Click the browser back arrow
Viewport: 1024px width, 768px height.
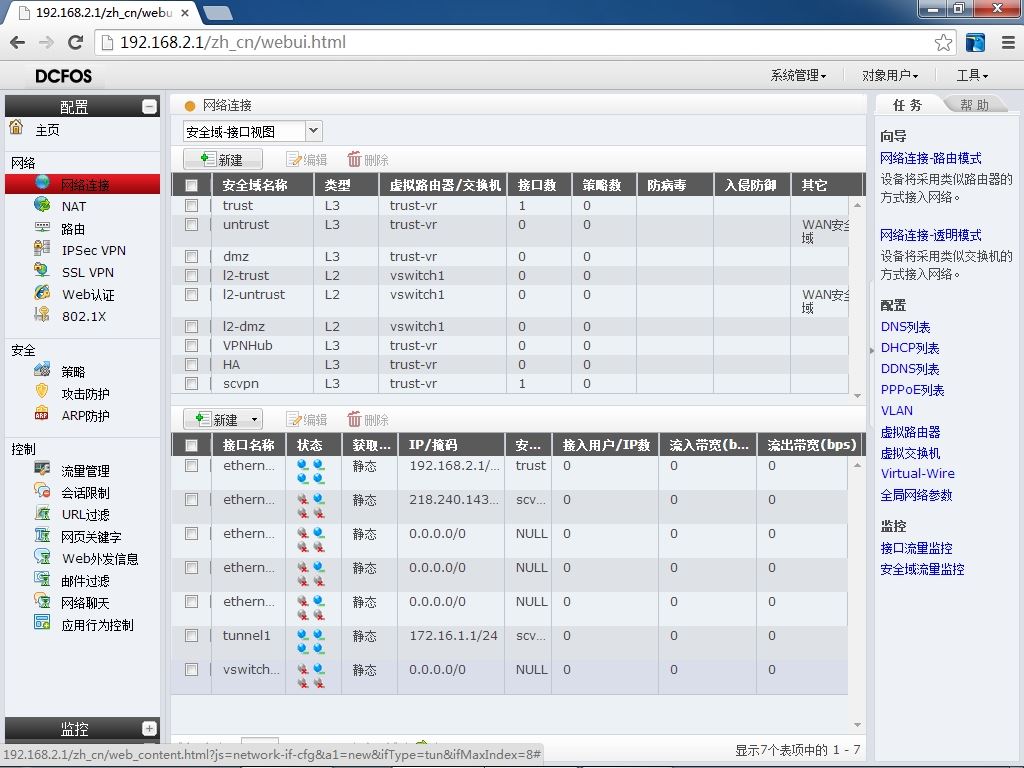(18, 42)
